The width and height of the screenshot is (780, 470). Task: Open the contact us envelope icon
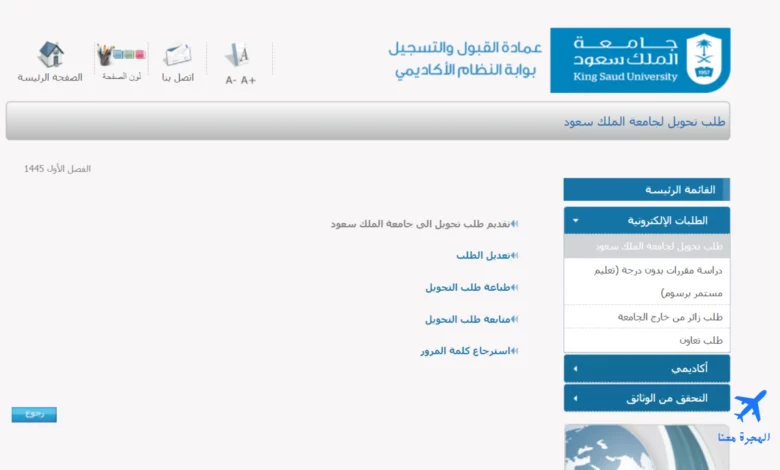coord(178,55)
